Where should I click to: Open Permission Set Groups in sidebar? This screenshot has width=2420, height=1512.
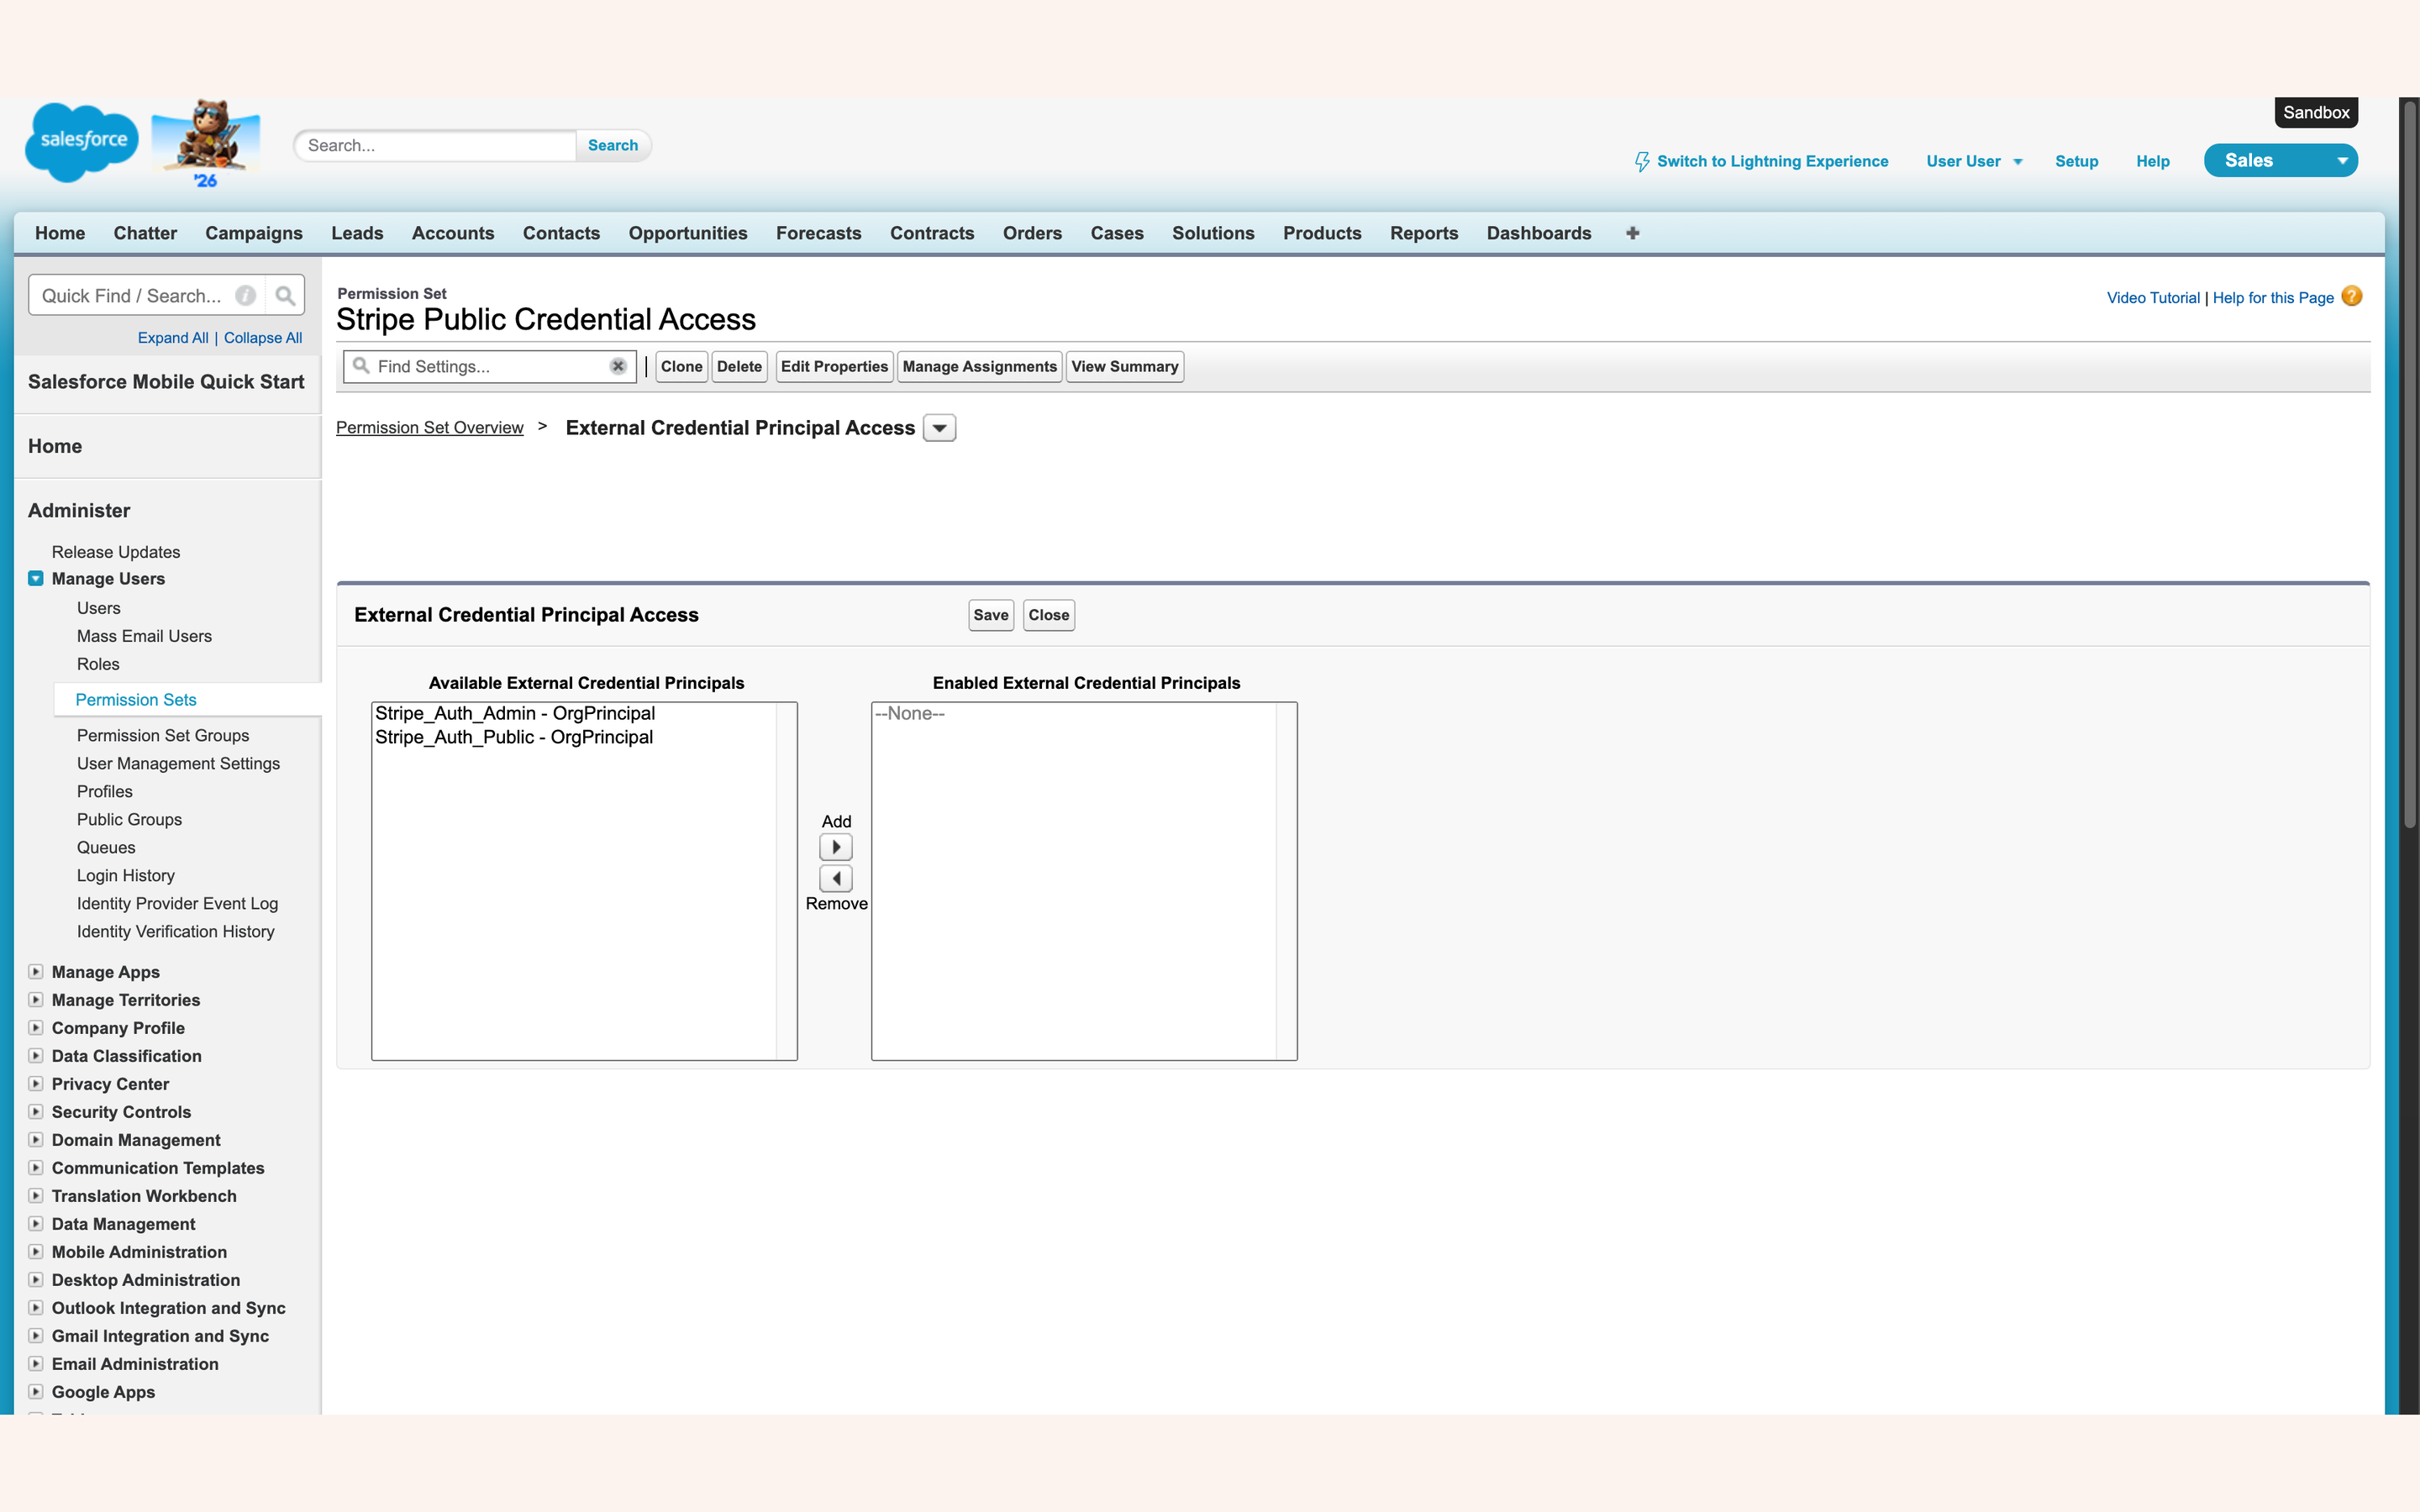(163, 735)
